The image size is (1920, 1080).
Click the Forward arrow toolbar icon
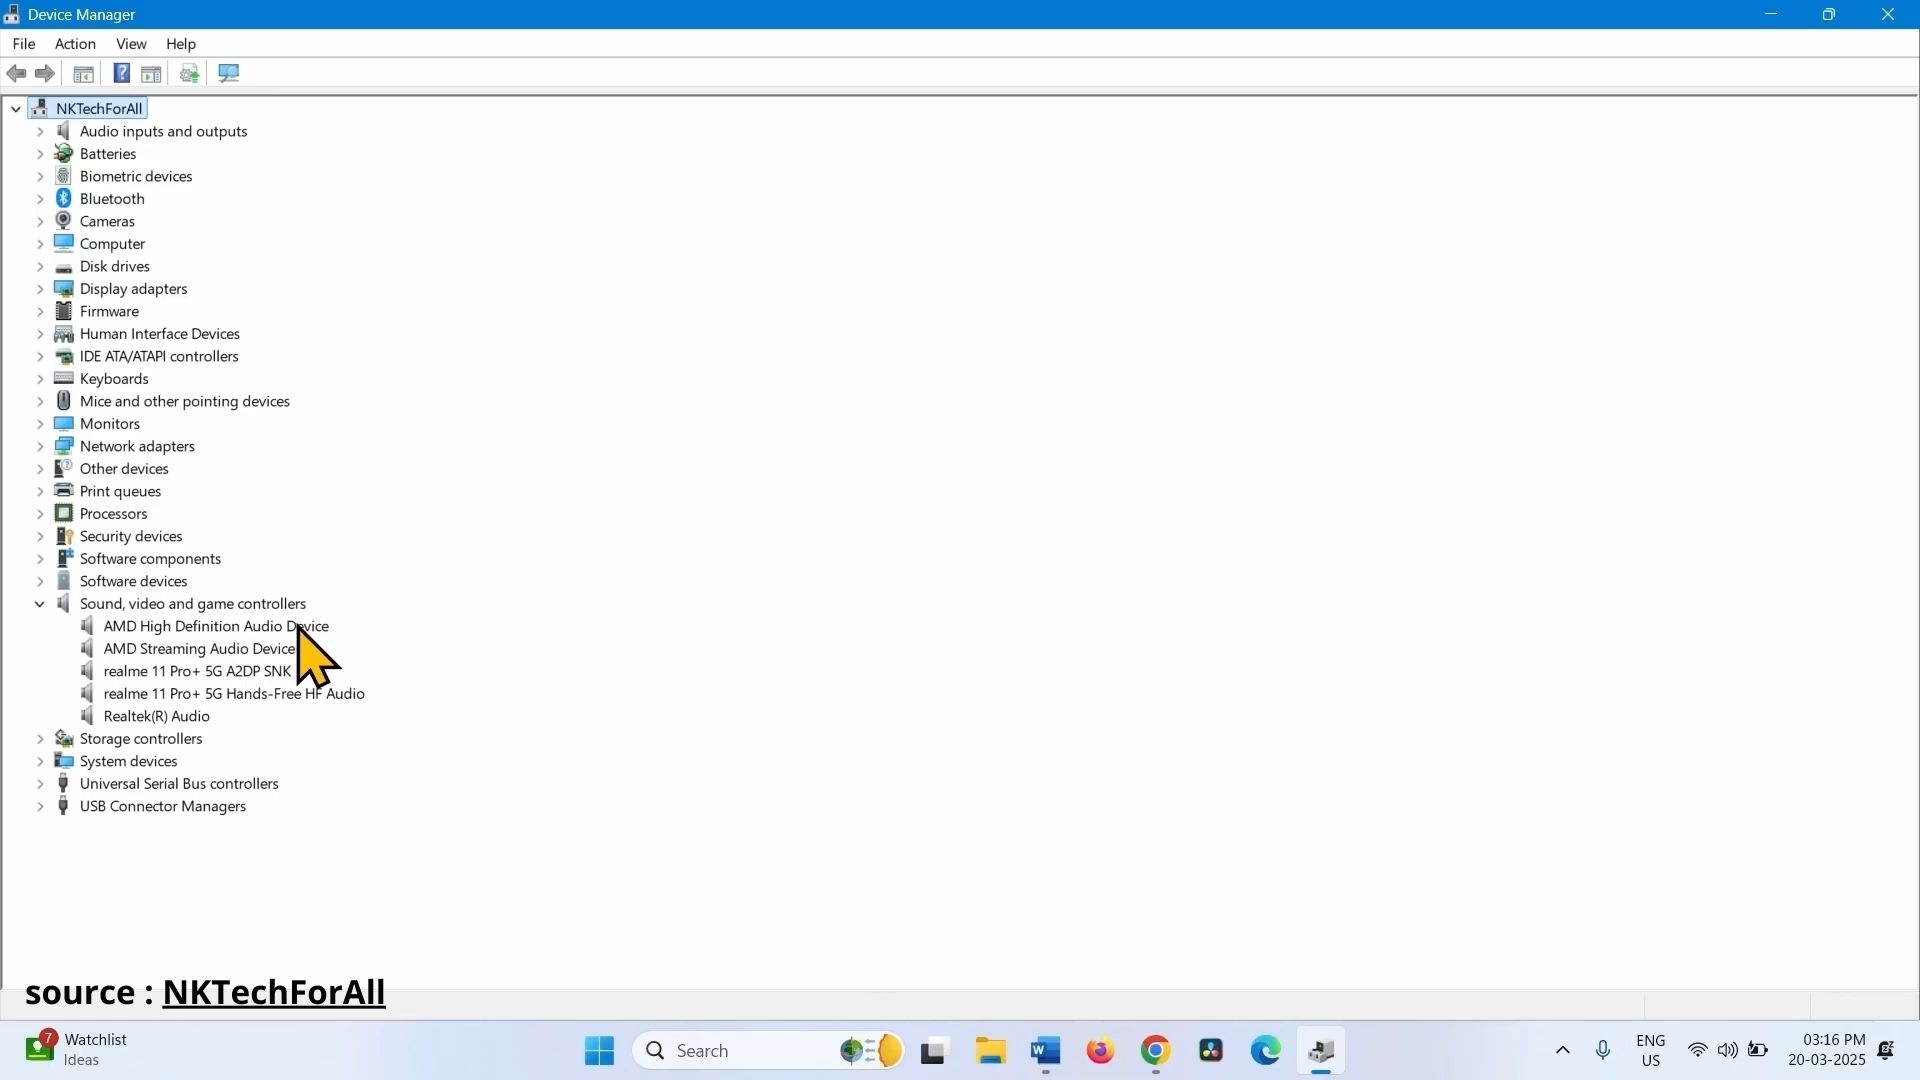pyautogui.click(x=45, y=74)
